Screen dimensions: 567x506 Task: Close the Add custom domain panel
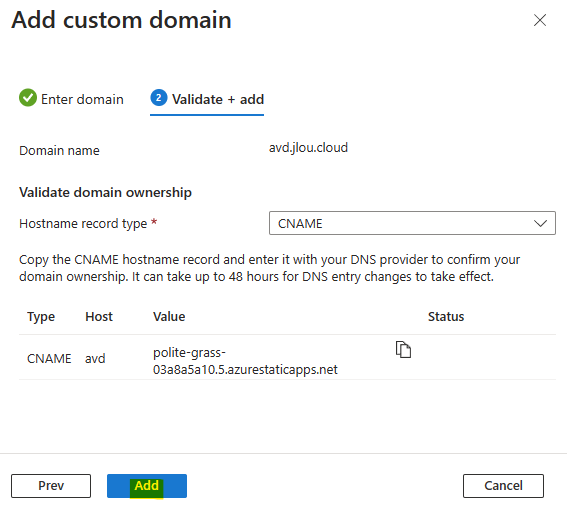(540, 20)
